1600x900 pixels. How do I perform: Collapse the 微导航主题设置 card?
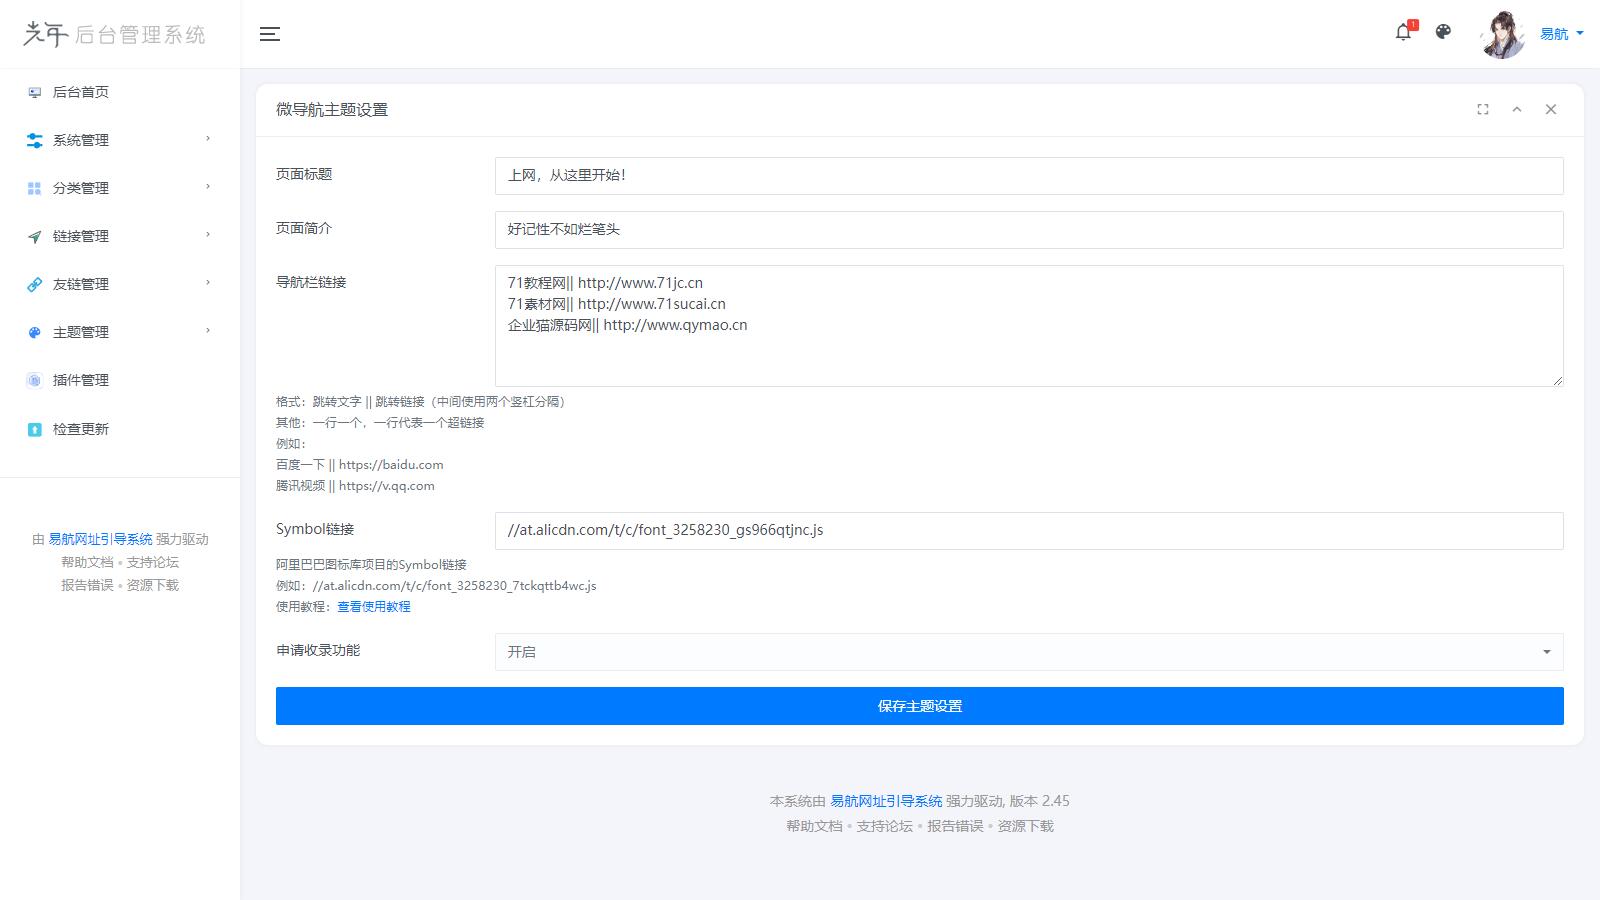click(1517, 109)
